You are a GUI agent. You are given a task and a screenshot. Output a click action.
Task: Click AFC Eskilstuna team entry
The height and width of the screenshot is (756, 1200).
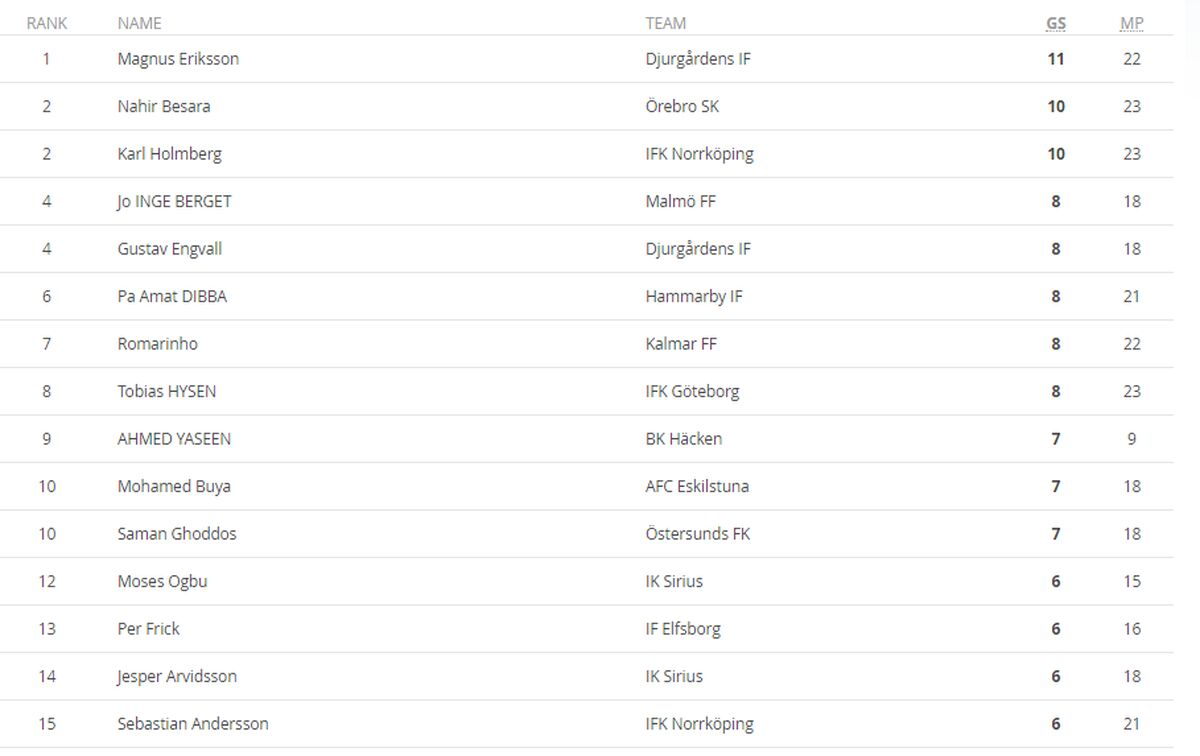pyautogui.click(x=697, y=486)
